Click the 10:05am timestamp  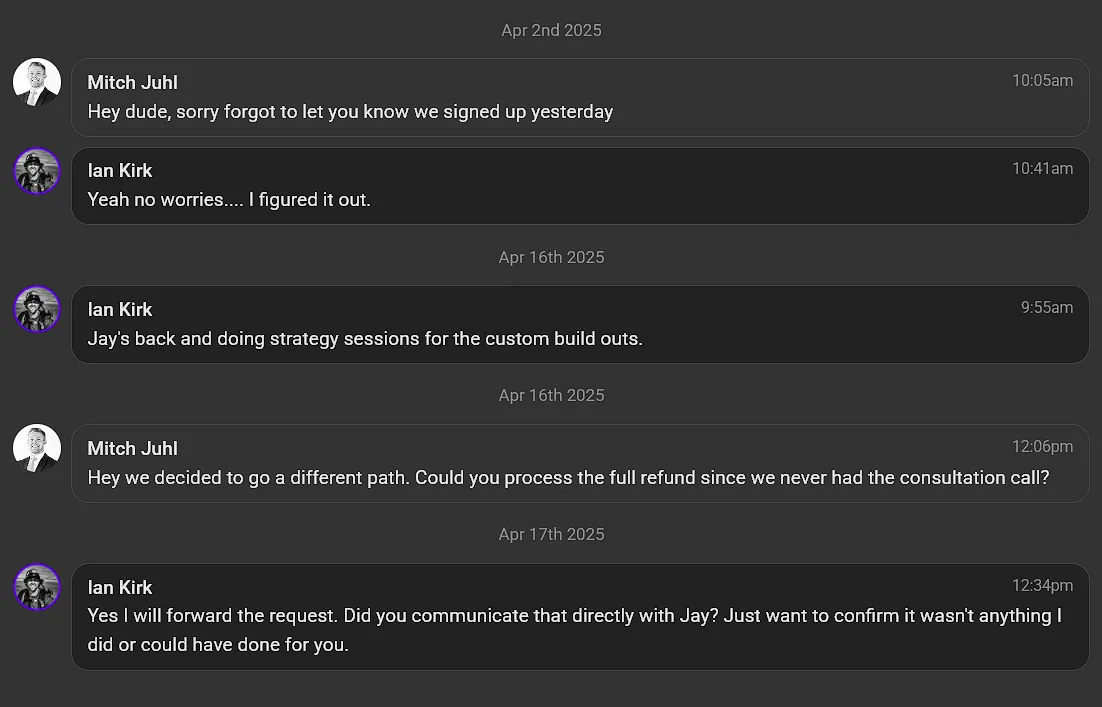(x=1042, y=81)
